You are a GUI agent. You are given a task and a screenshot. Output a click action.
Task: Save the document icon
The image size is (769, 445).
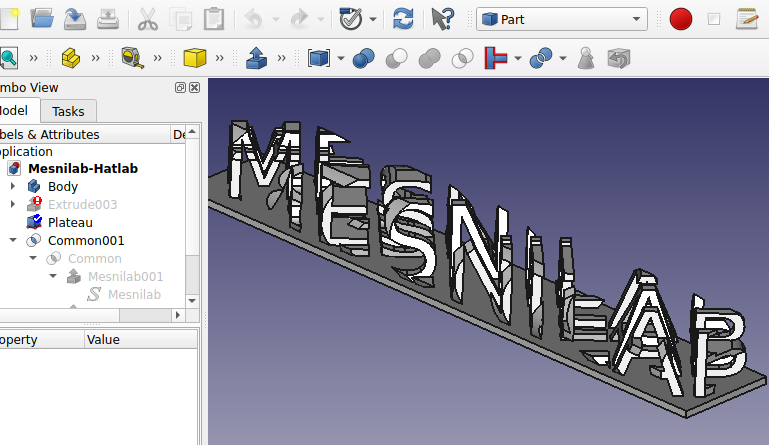(x=75, y=20)
